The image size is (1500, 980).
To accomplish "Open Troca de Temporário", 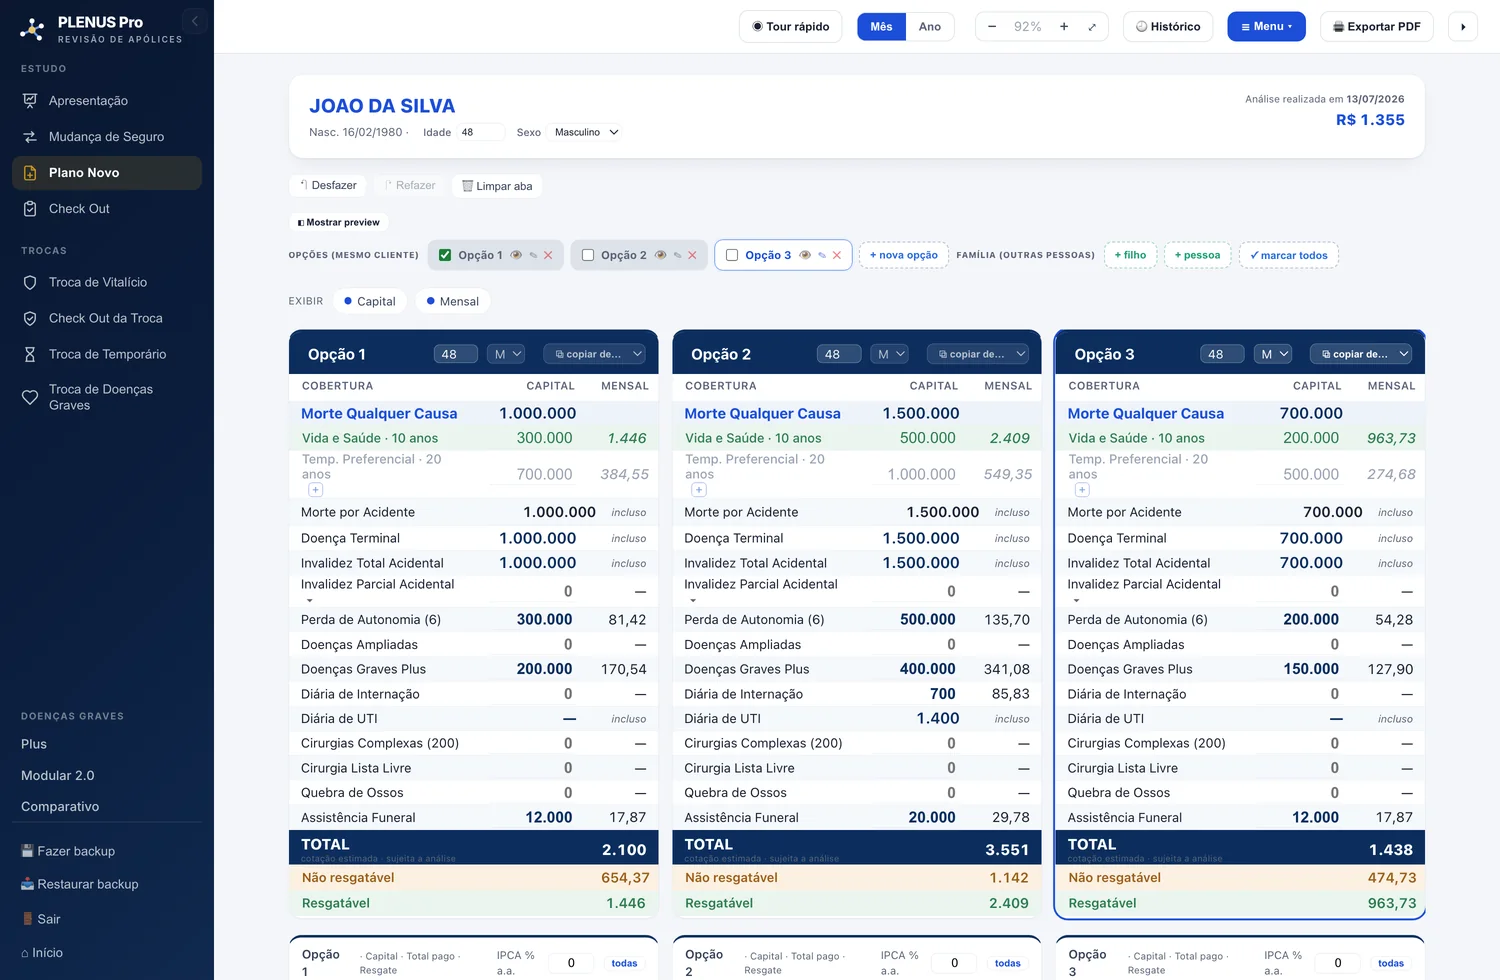I will (x=107, y=355).
